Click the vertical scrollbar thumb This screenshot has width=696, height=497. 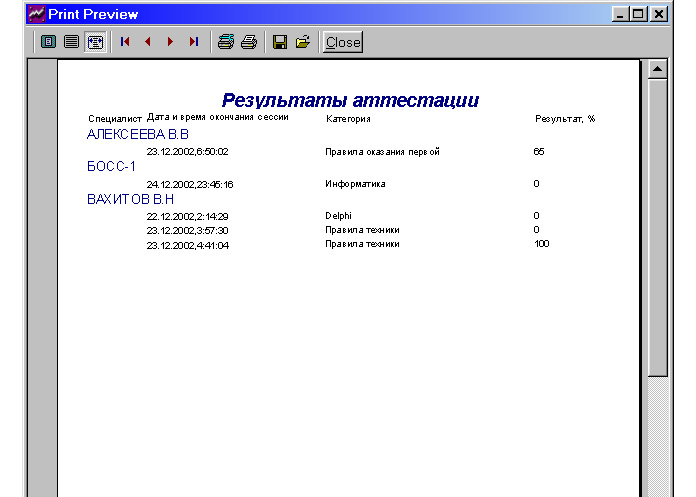(657, 225)
